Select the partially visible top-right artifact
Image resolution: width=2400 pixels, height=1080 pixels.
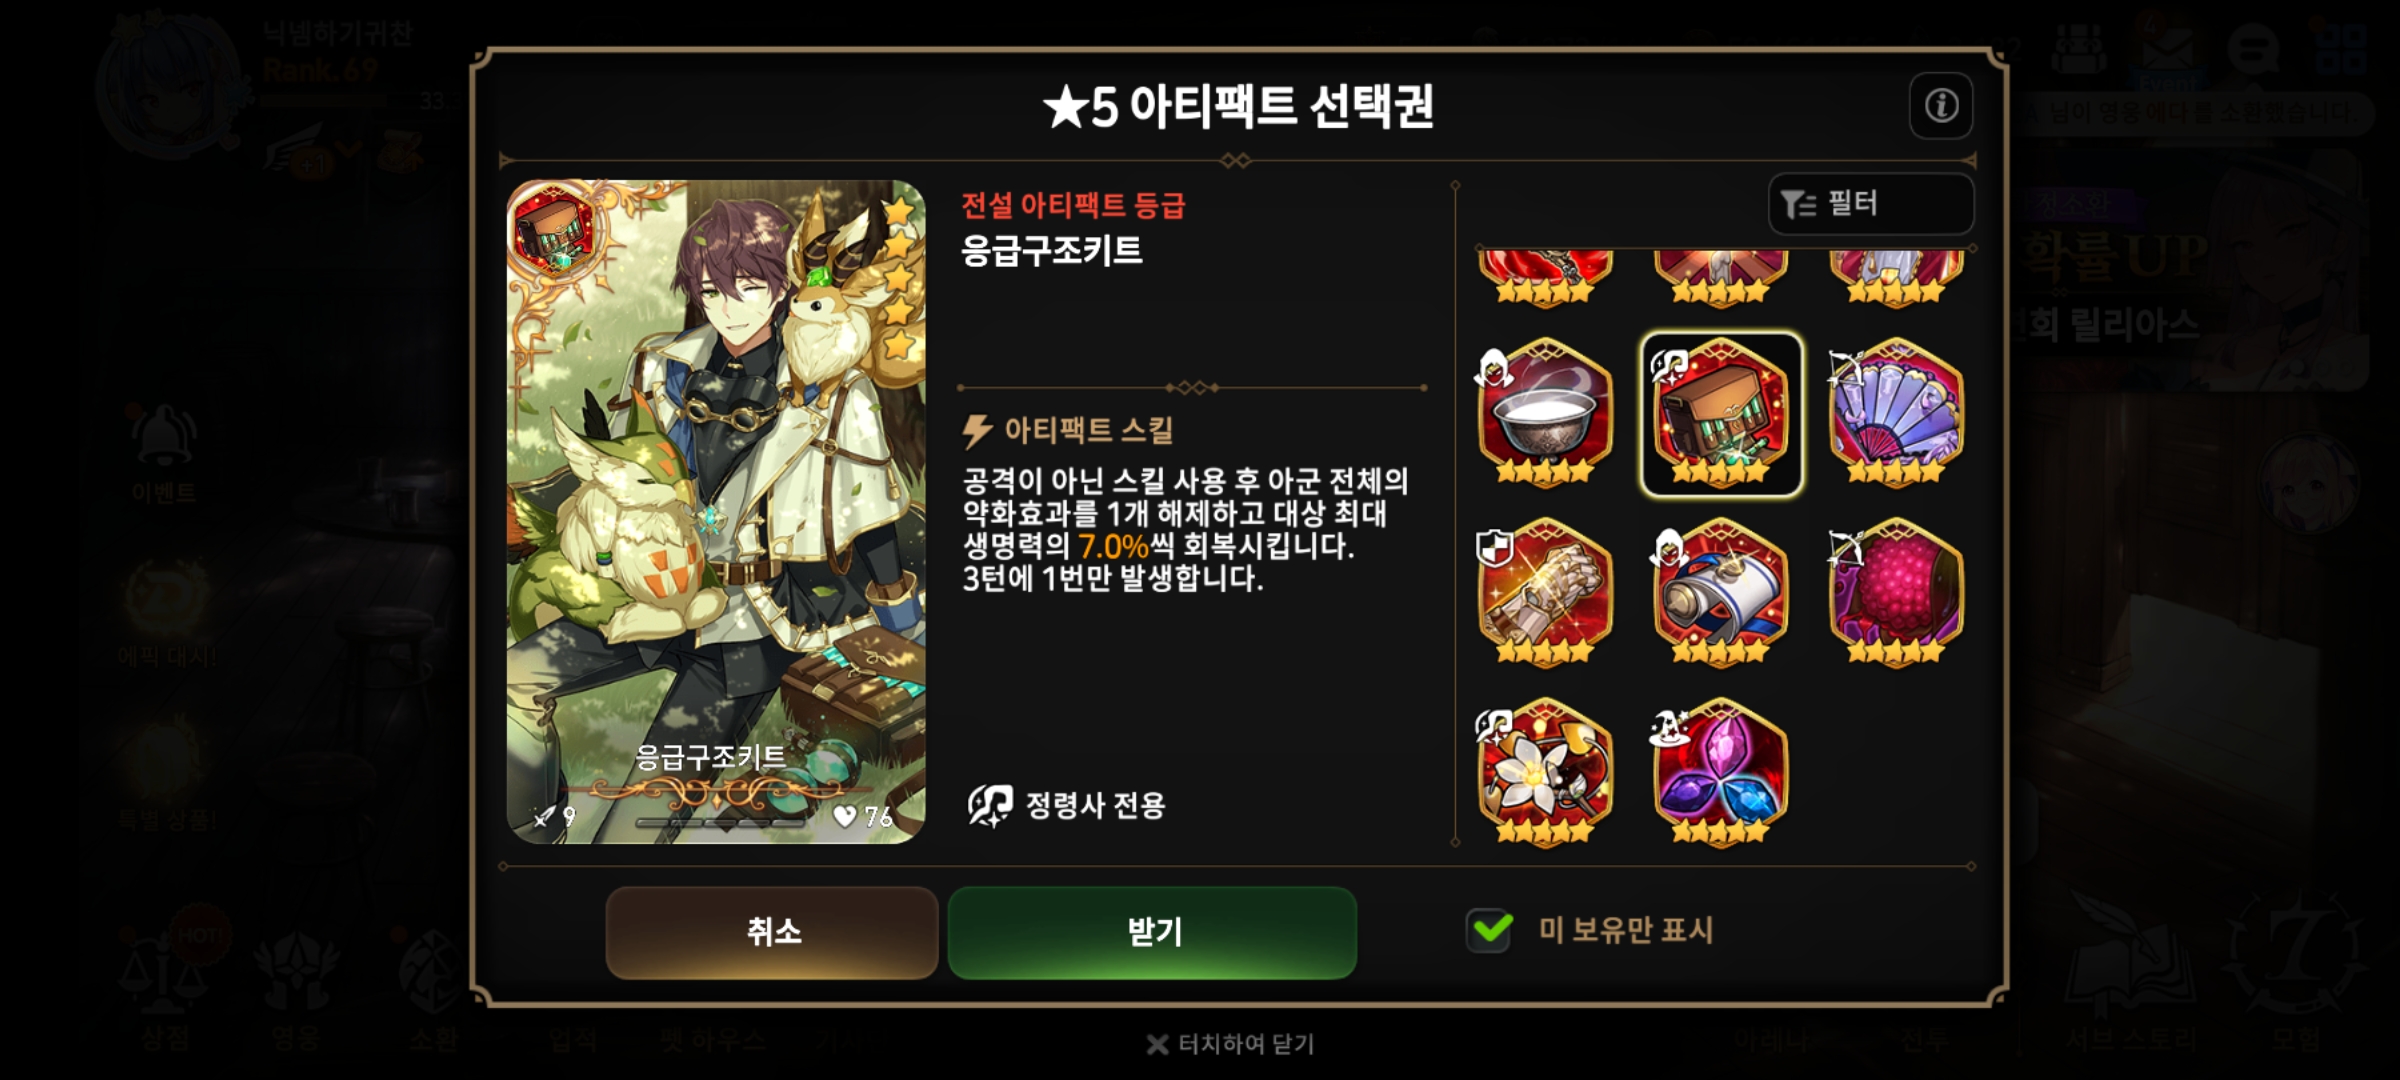(1896, 277)
